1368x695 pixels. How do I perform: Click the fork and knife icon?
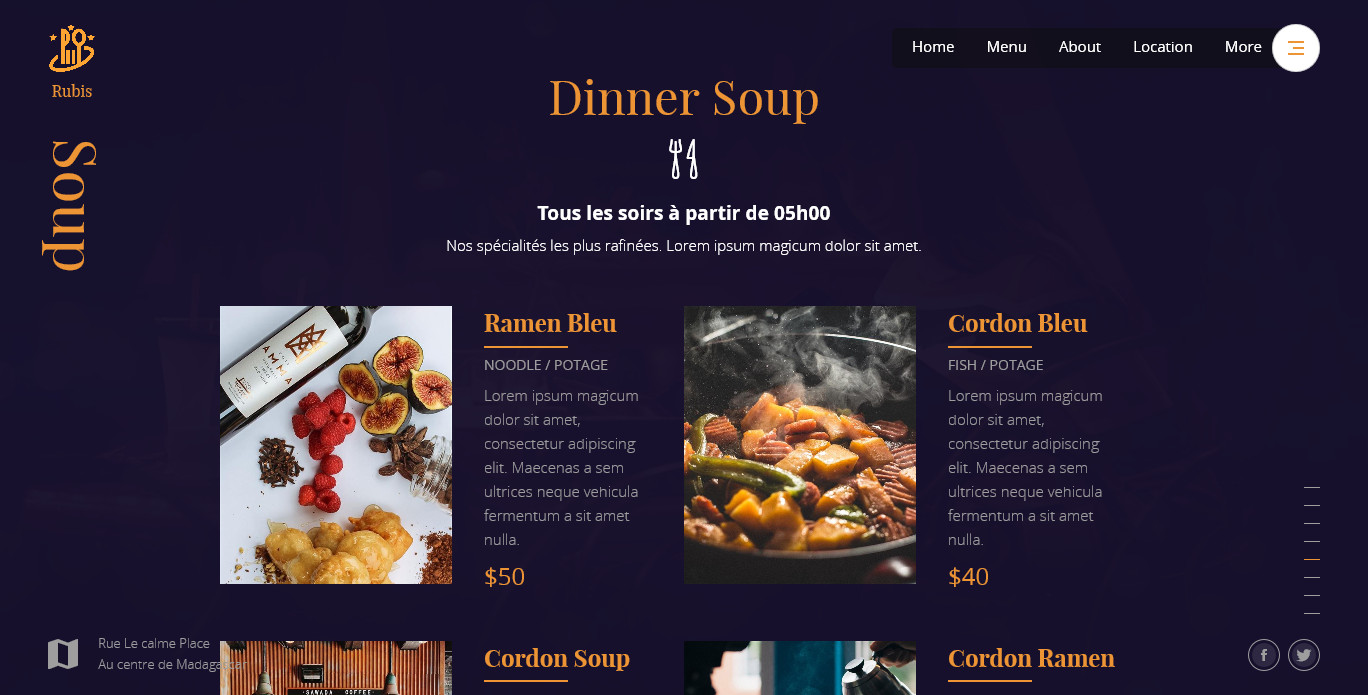(x=684, y=159)
